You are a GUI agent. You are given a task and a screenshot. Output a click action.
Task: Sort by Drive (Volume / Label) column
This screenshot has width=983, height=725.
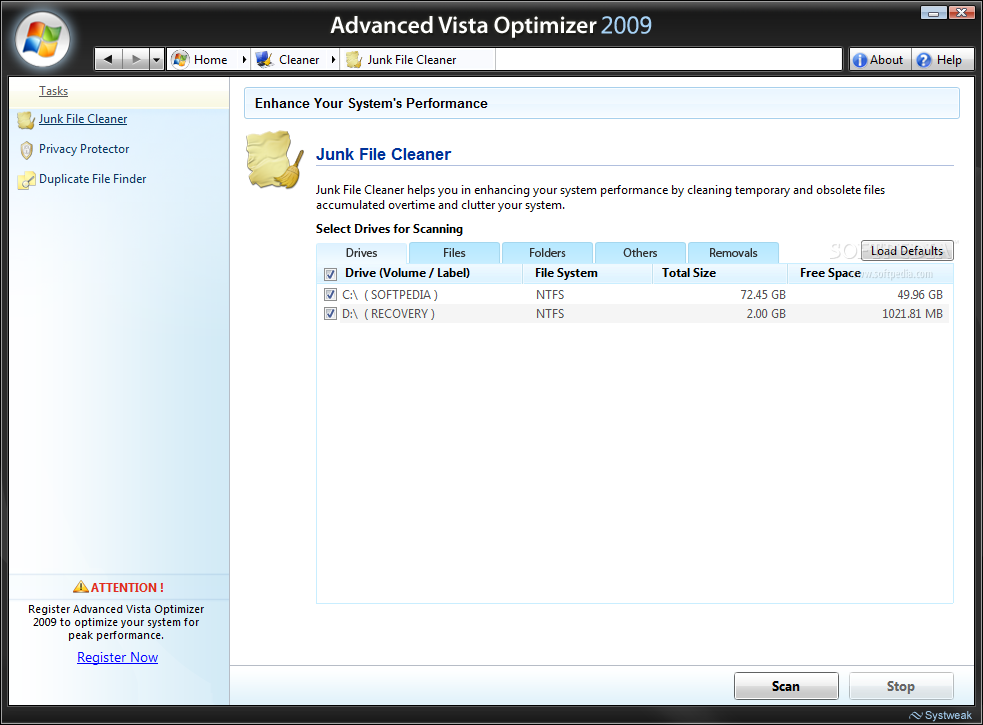point(407,273)
